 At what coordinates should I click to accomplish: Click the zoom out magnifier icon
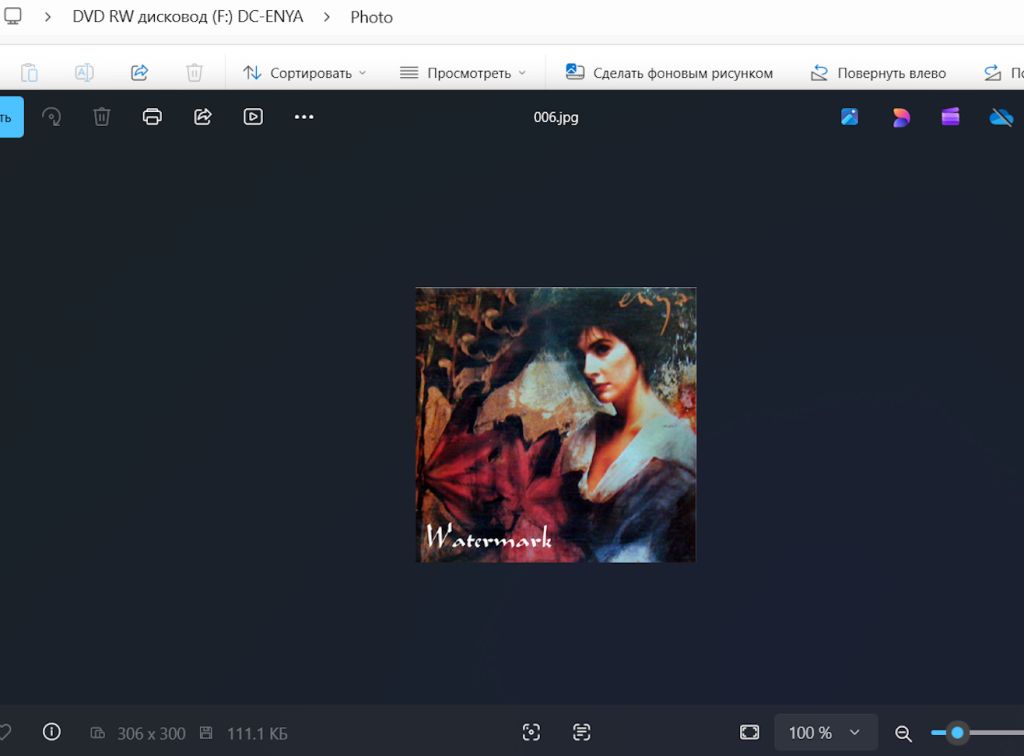pyautogui.click(x=903, y=733)
